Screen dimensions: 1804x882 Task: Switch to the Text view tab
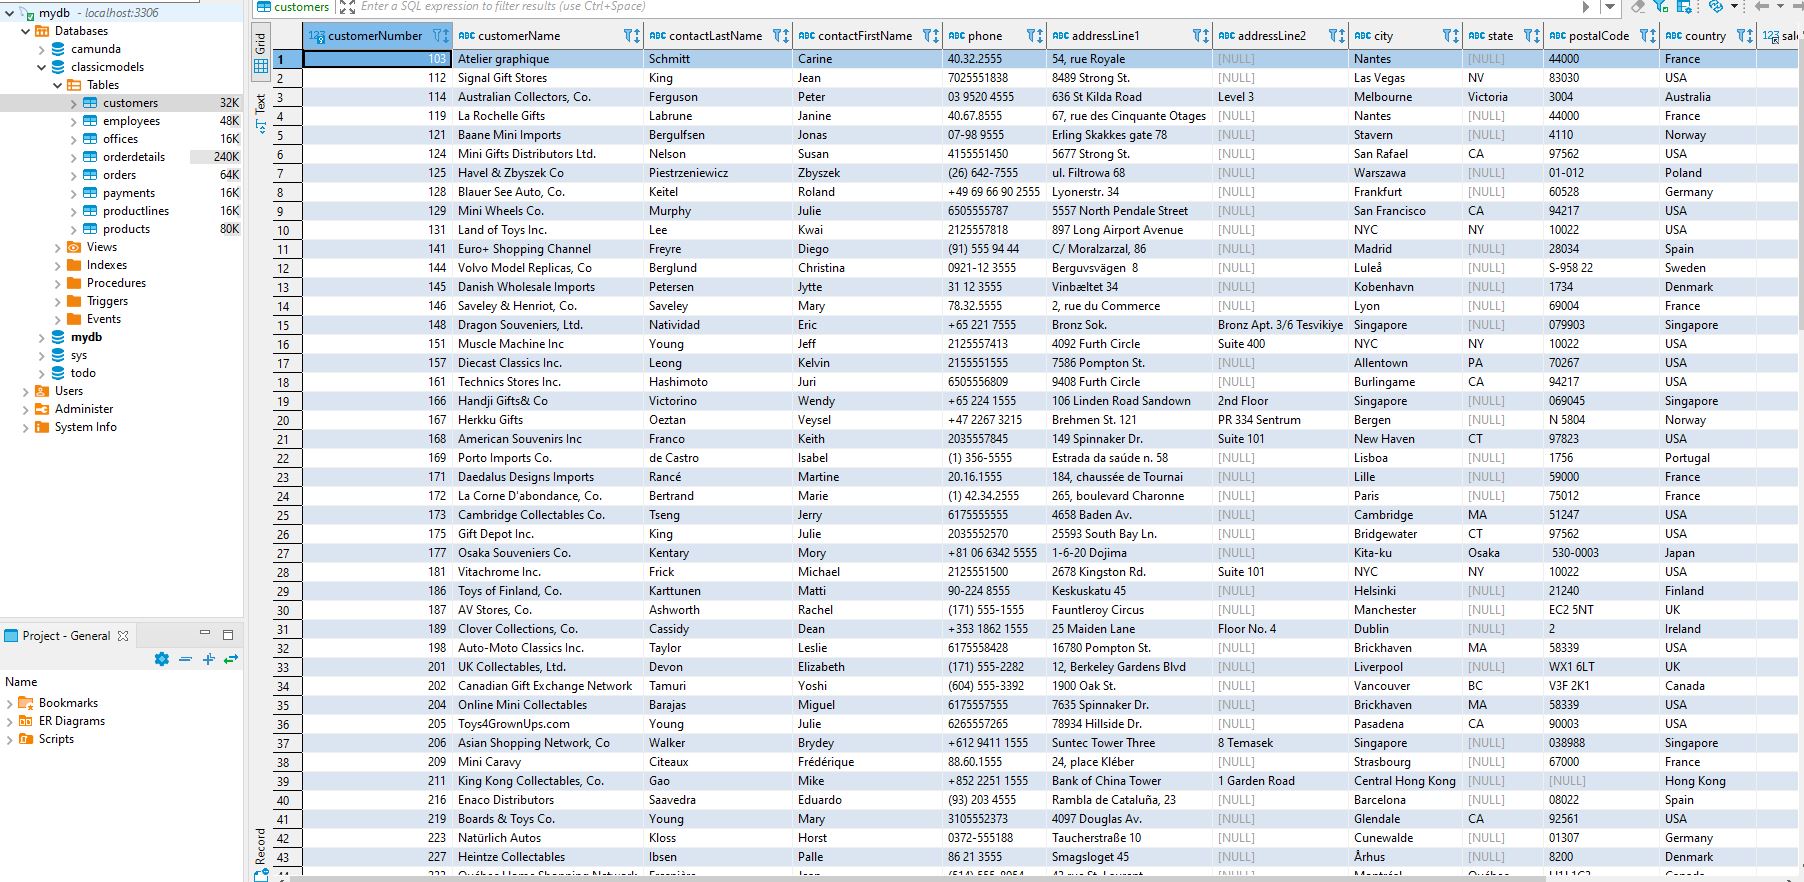tap(261, 112)
